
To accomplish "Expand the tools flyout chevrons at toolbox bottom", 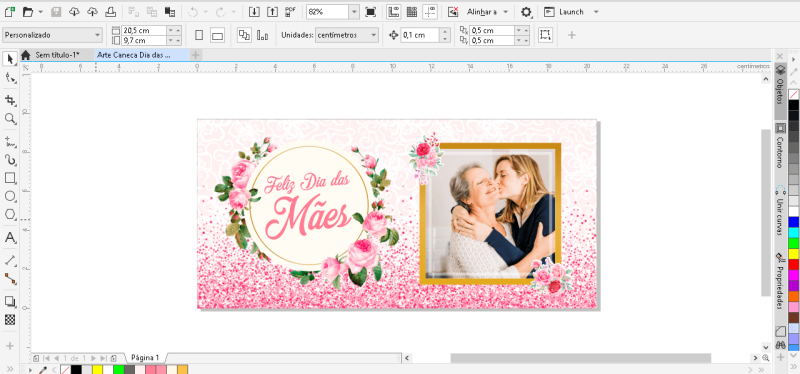I will coord(10,368).
